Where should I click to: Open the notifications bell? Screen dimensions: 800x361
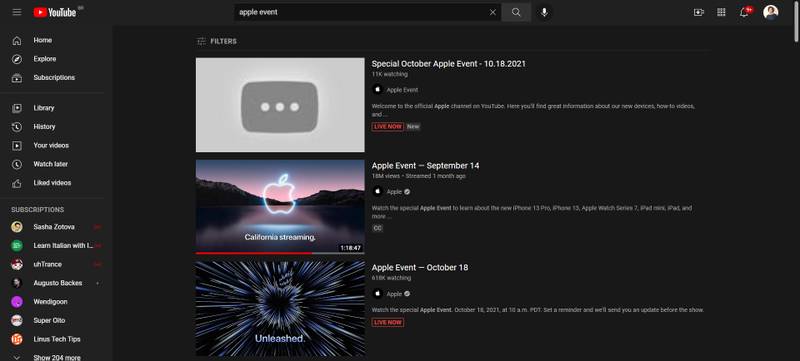pyautogui.click(x=744, y=12)
